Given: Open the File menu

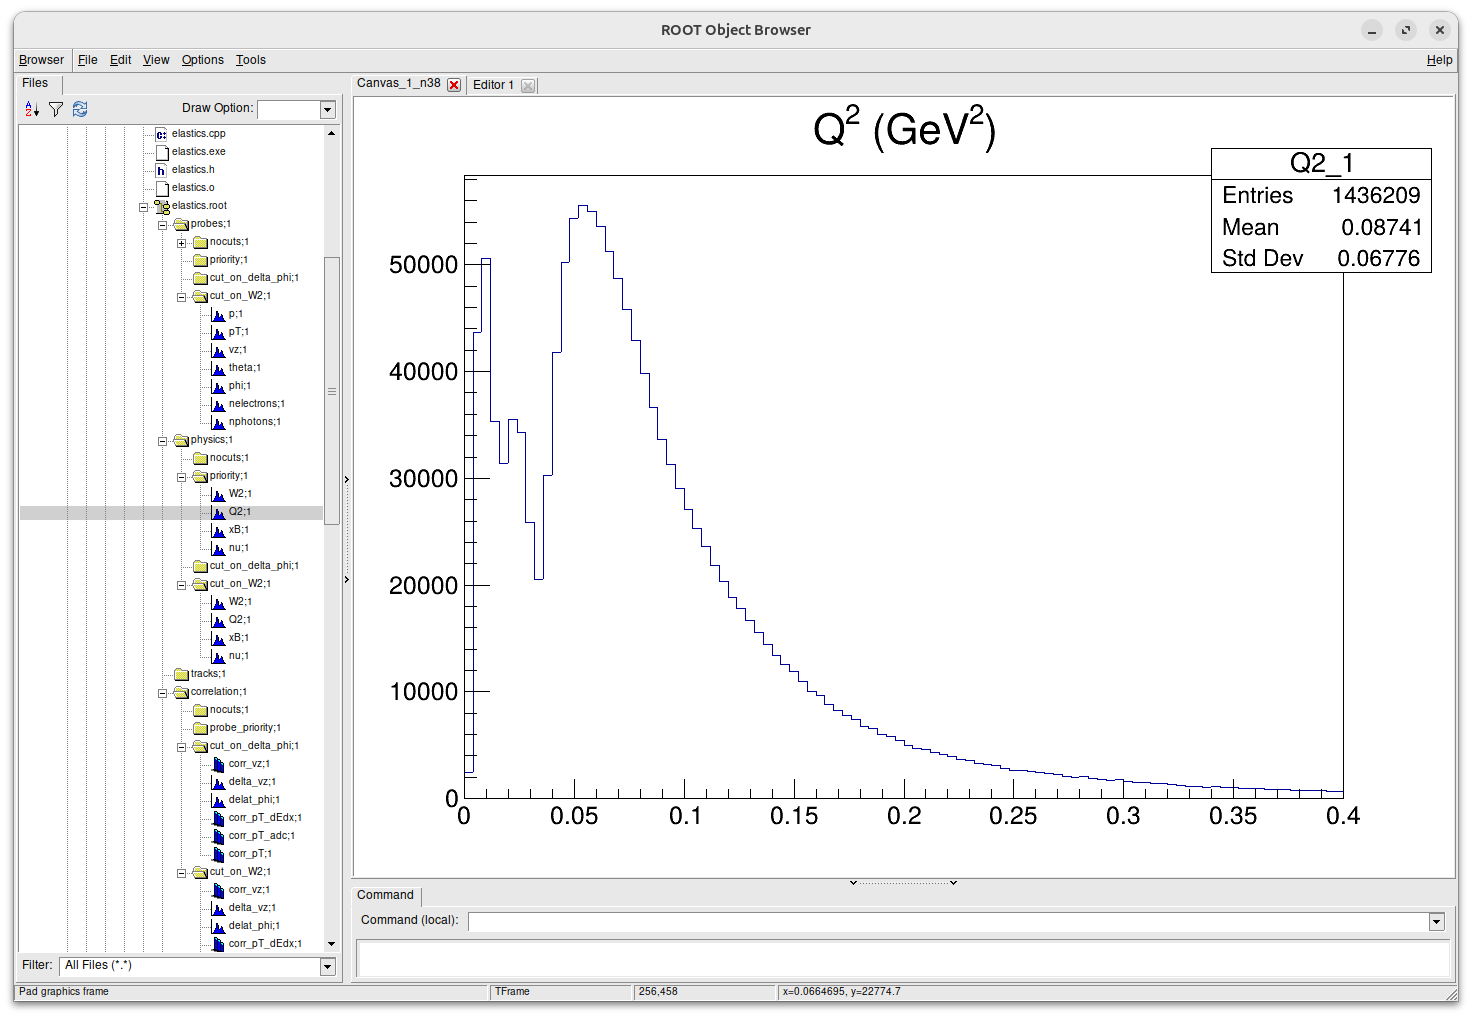Looking at the screenshot, I should point(88,60).
